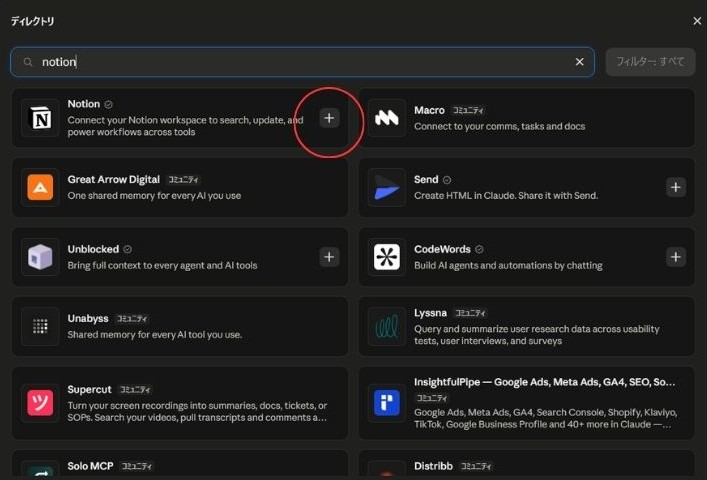Click the コミュニティ tag beside Great Arrow Digital
This screenshot has height=480, width=707.
183,180
